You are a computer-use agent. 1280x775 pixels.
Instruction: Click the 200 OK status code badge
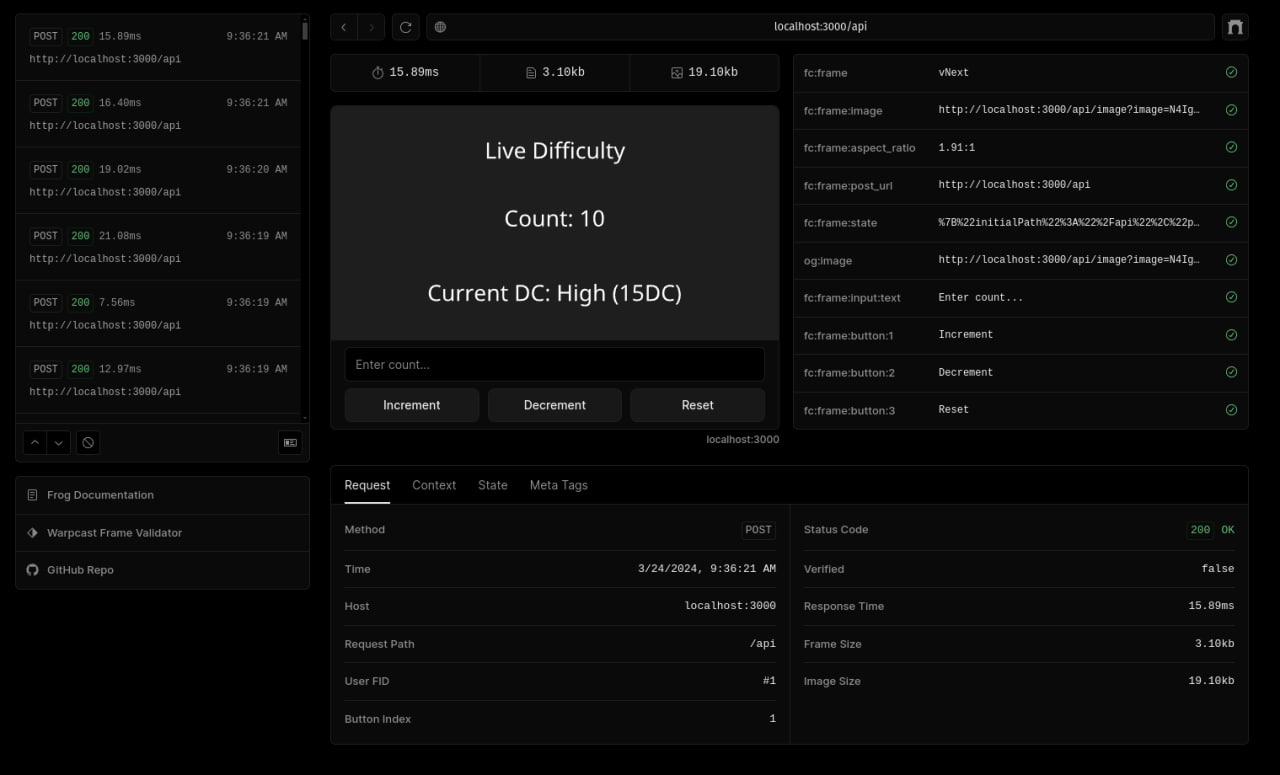coord(1212,530)
